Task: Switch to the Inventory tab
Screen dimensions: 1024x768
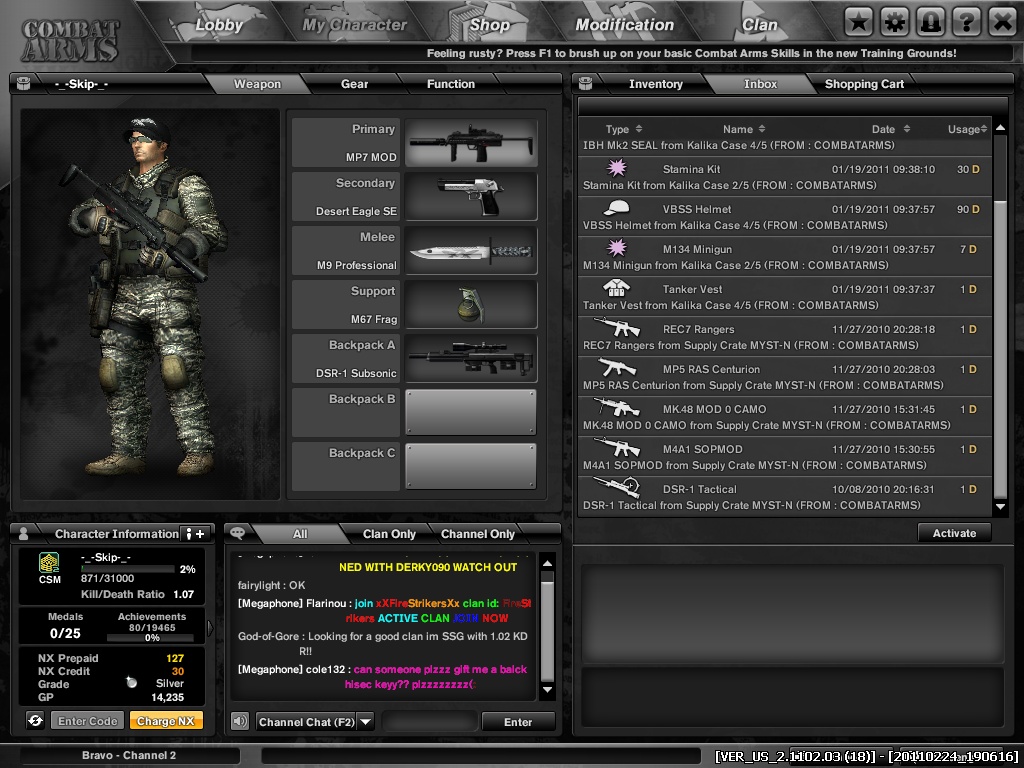Action: 656,84
